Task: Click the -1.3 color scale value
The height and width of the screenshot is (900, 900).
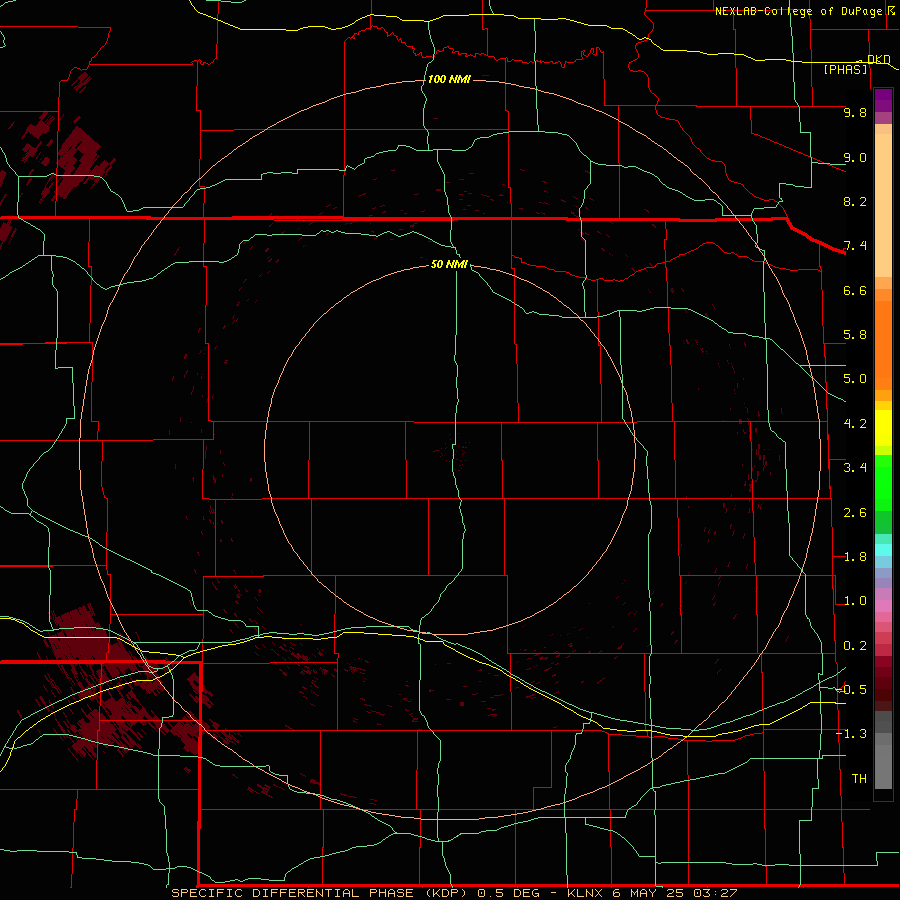Action: (852, 734)
